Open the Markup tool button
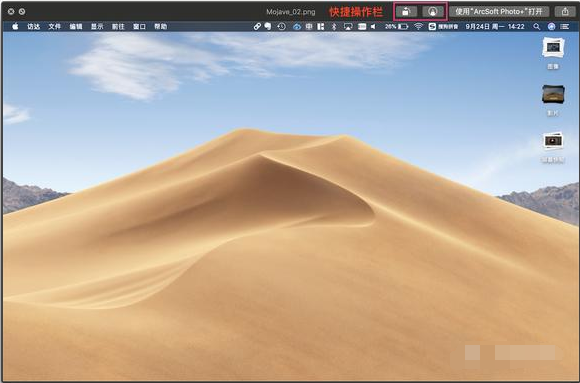This screenshot has width=580, height=383. pos(432,12)
